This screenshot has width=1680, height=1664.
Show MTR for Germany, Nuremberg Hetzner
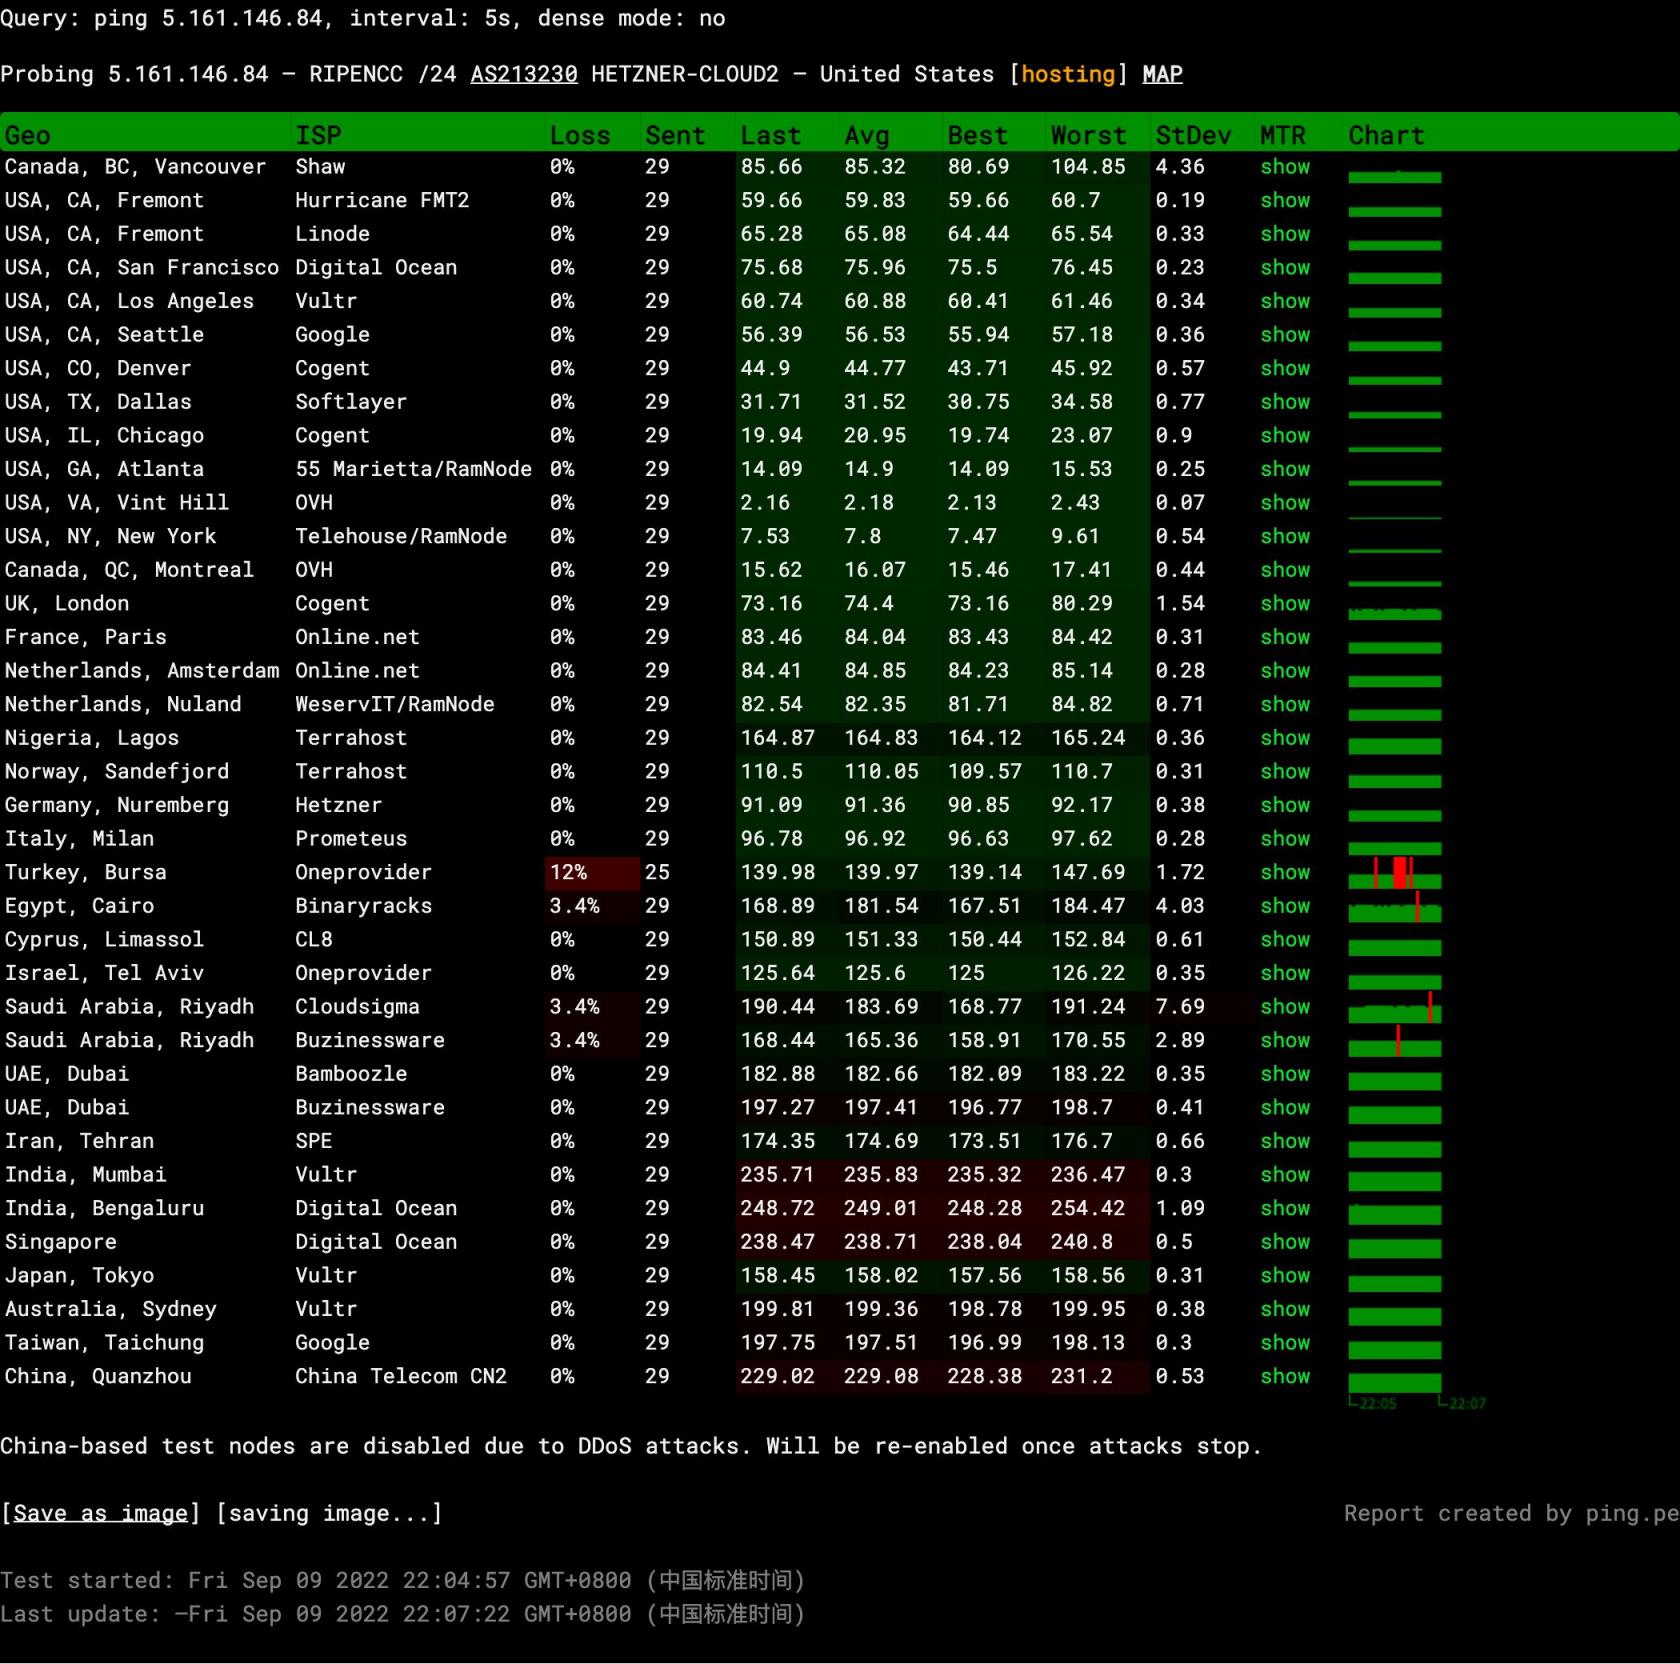click(x=1284, y=805)
